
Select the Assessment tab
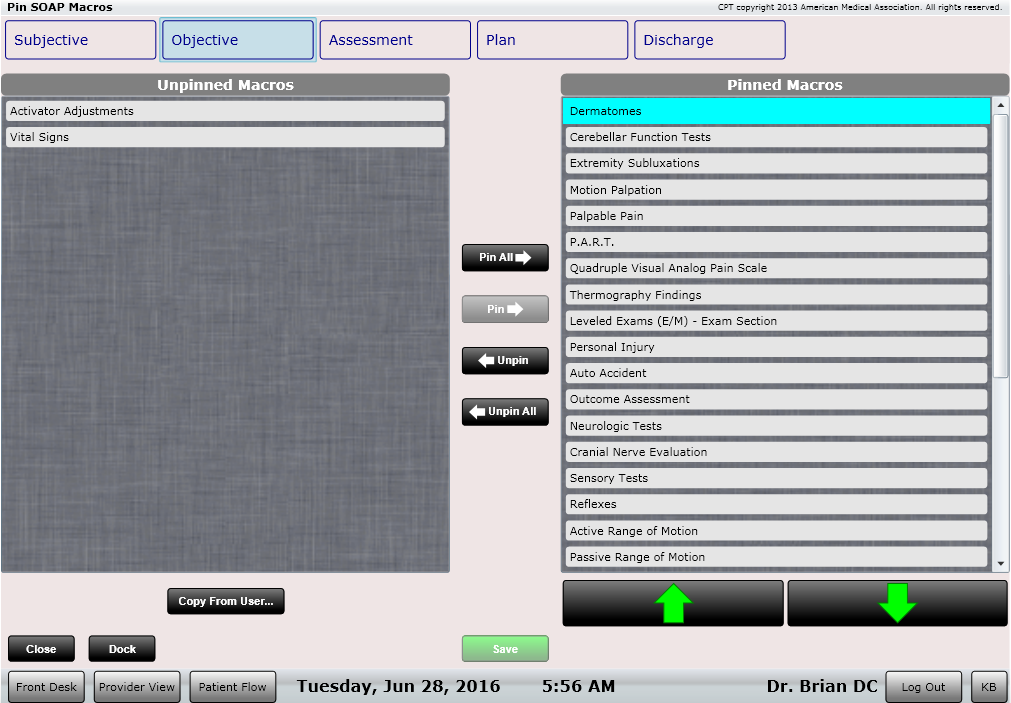pos(394,39)
